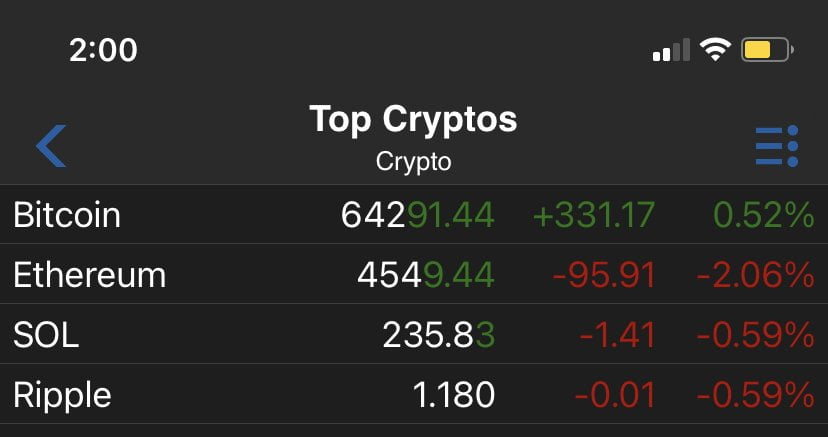Tap Ethereum change value -95.91
This screenshot has width=828, height=437.
point(607,275)
